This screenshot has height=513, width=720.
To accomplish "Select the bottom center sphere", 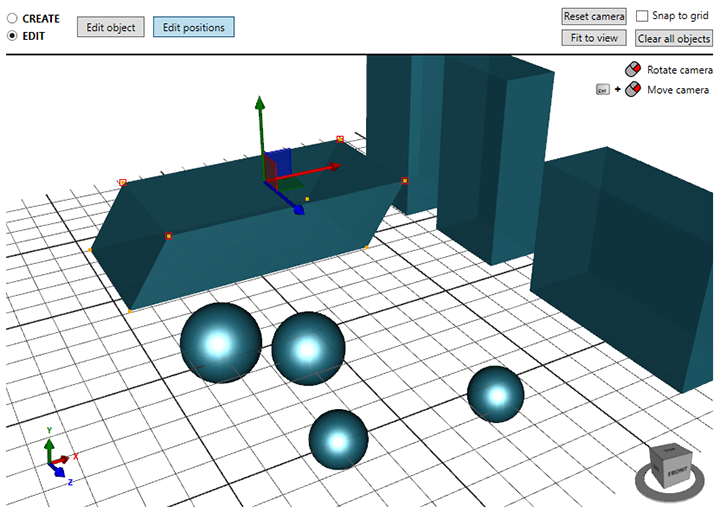I will point(338,440).
